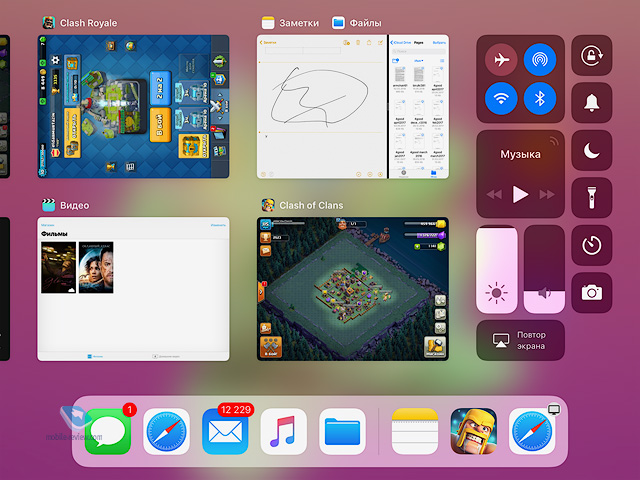Image resolution: width=640 pixels, height=480 pixels.
Task: Tap the Заметки title icon
Action: pyautogui.click(x=268, y=23)
